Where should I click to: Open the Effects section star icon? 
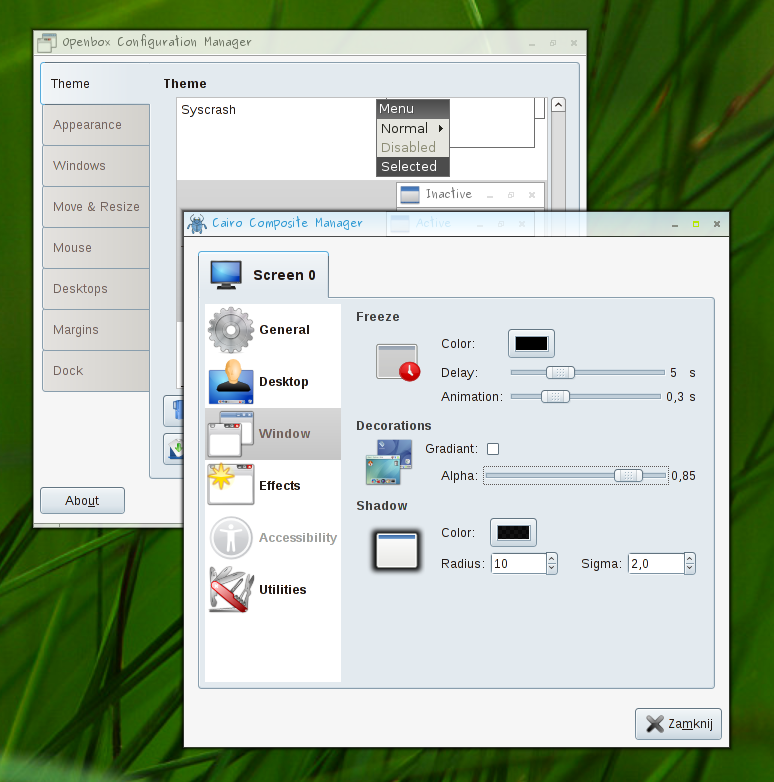230,484
